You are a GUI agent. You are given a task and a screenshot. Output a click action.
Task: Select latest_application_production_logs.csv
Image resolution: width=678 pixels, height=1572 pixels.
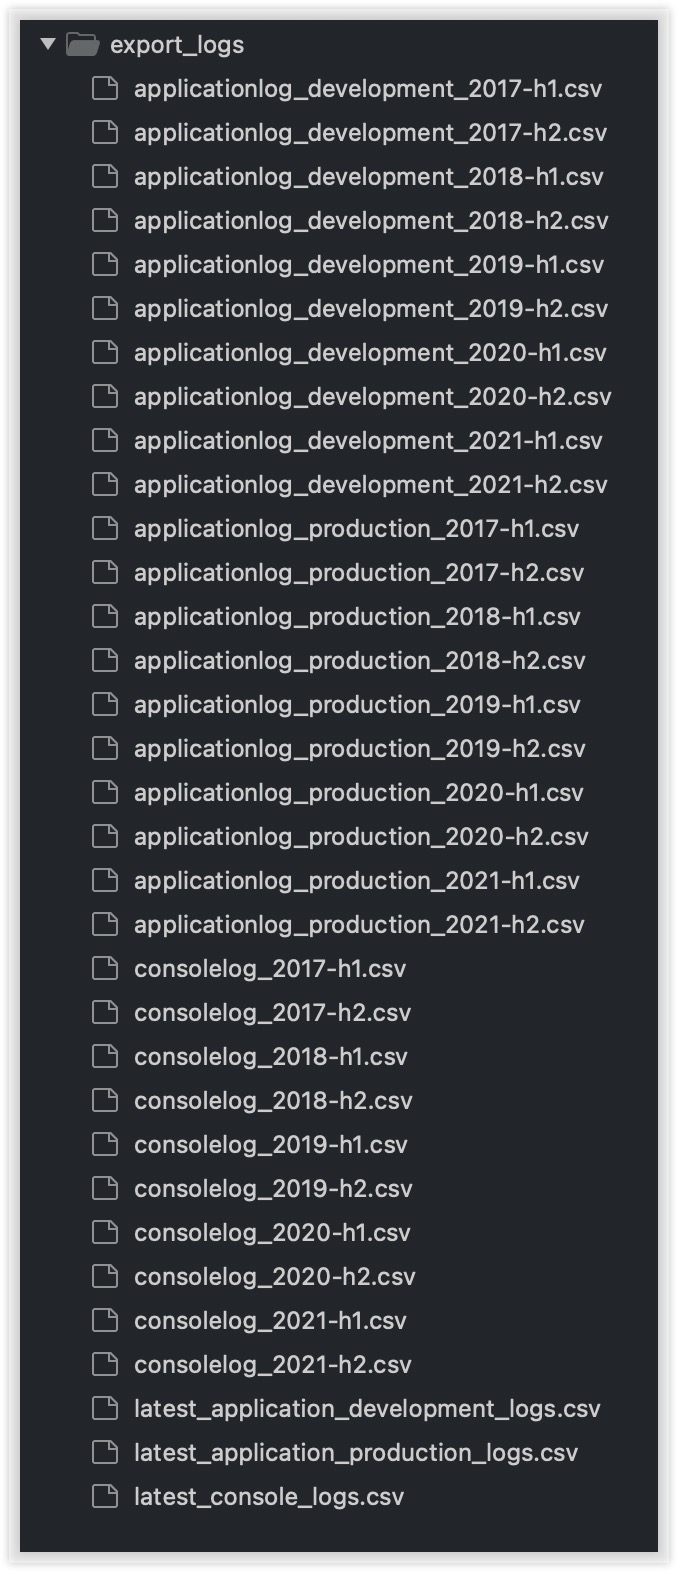[356, 1453]
